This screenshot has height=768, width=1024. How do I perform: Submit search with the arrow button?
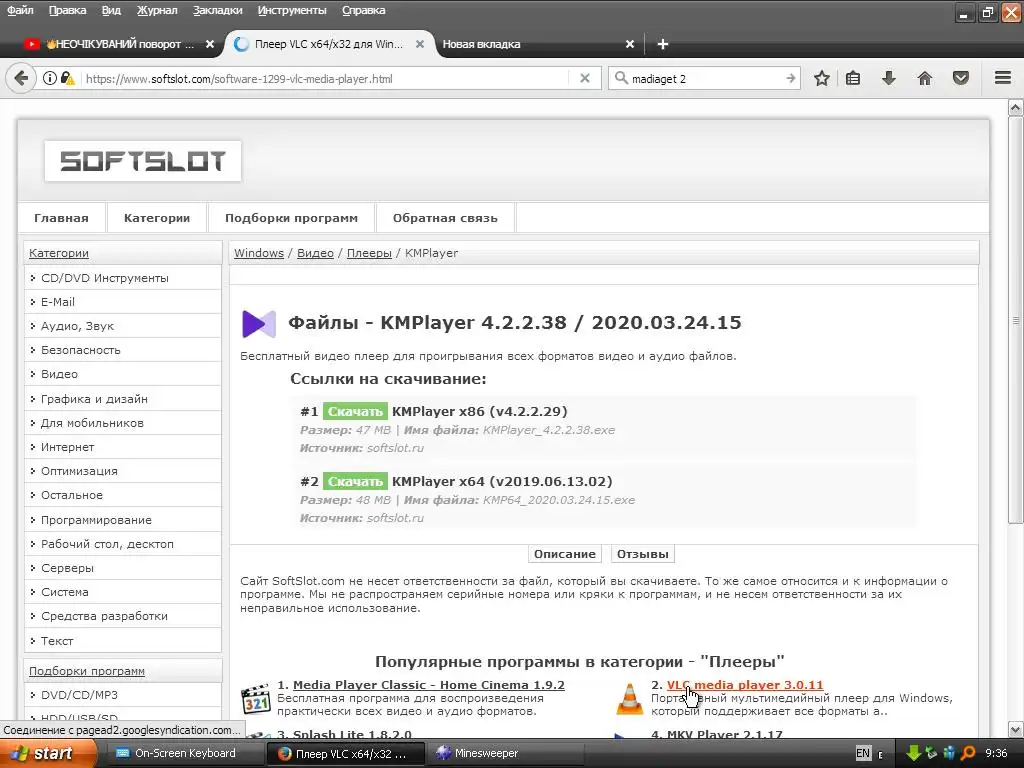[x=791, y=78]
